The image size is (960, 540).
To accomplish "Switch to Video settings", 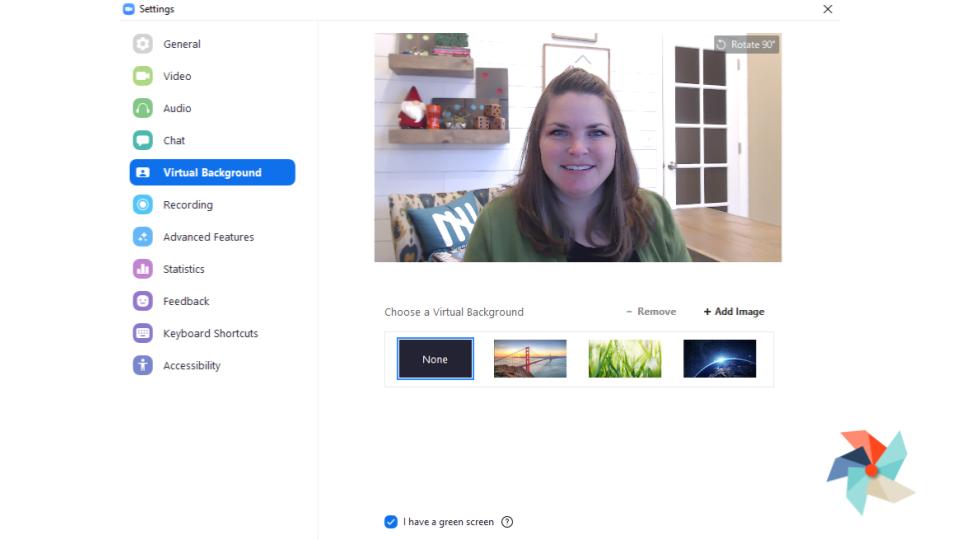I will coord(177,76).
